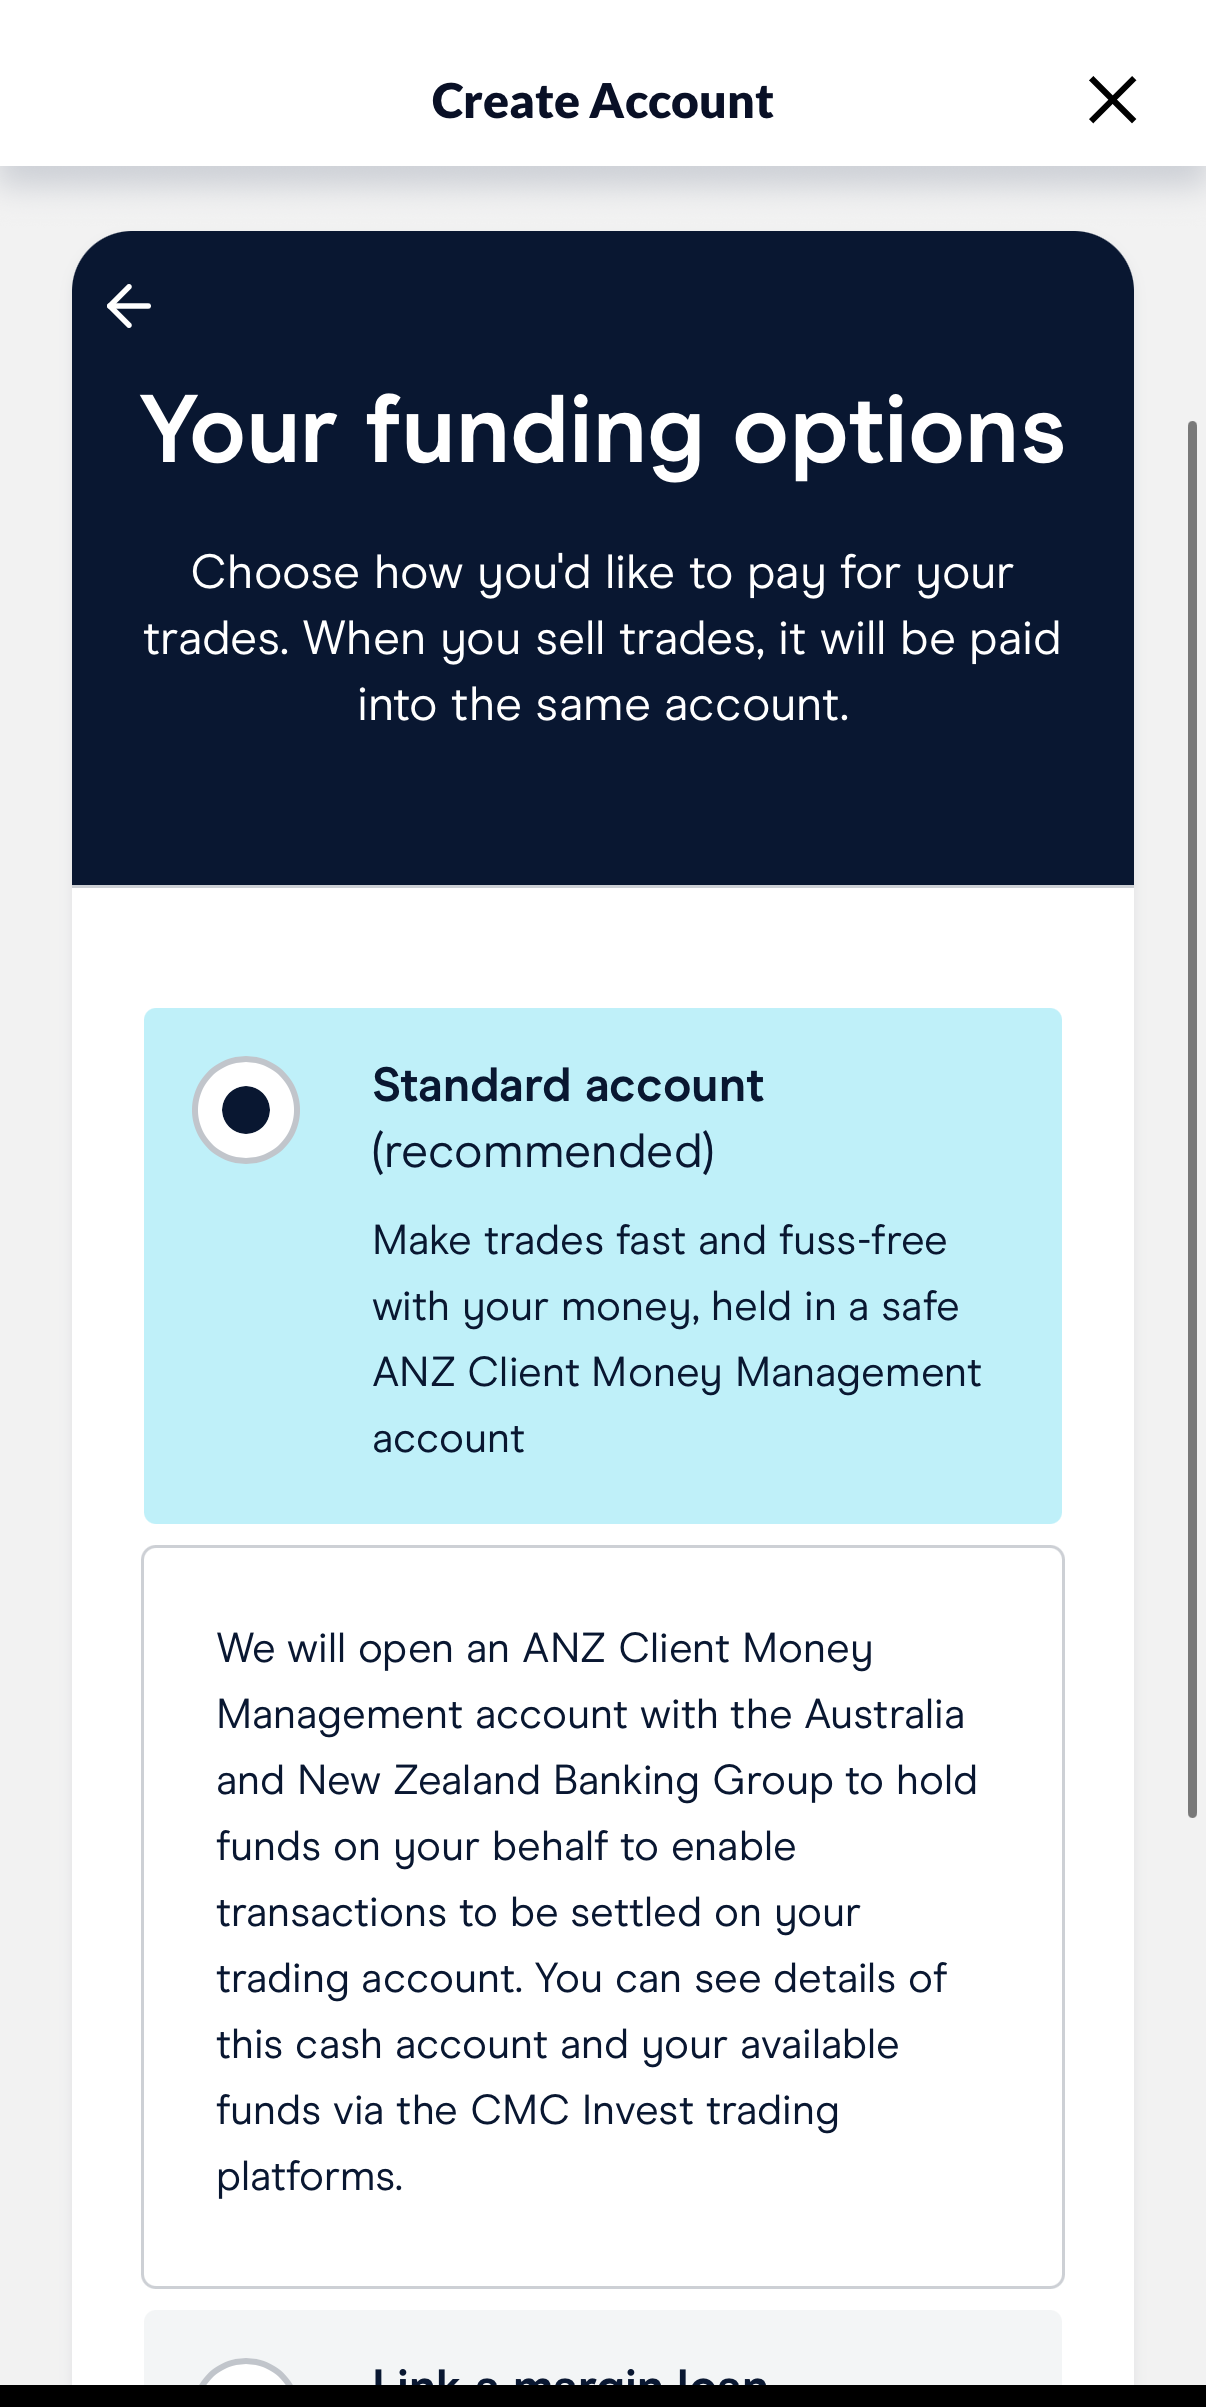Click the highlighted blue Standard account card
Viewport: 1206px width, 2407px height.
(600, 1260)
